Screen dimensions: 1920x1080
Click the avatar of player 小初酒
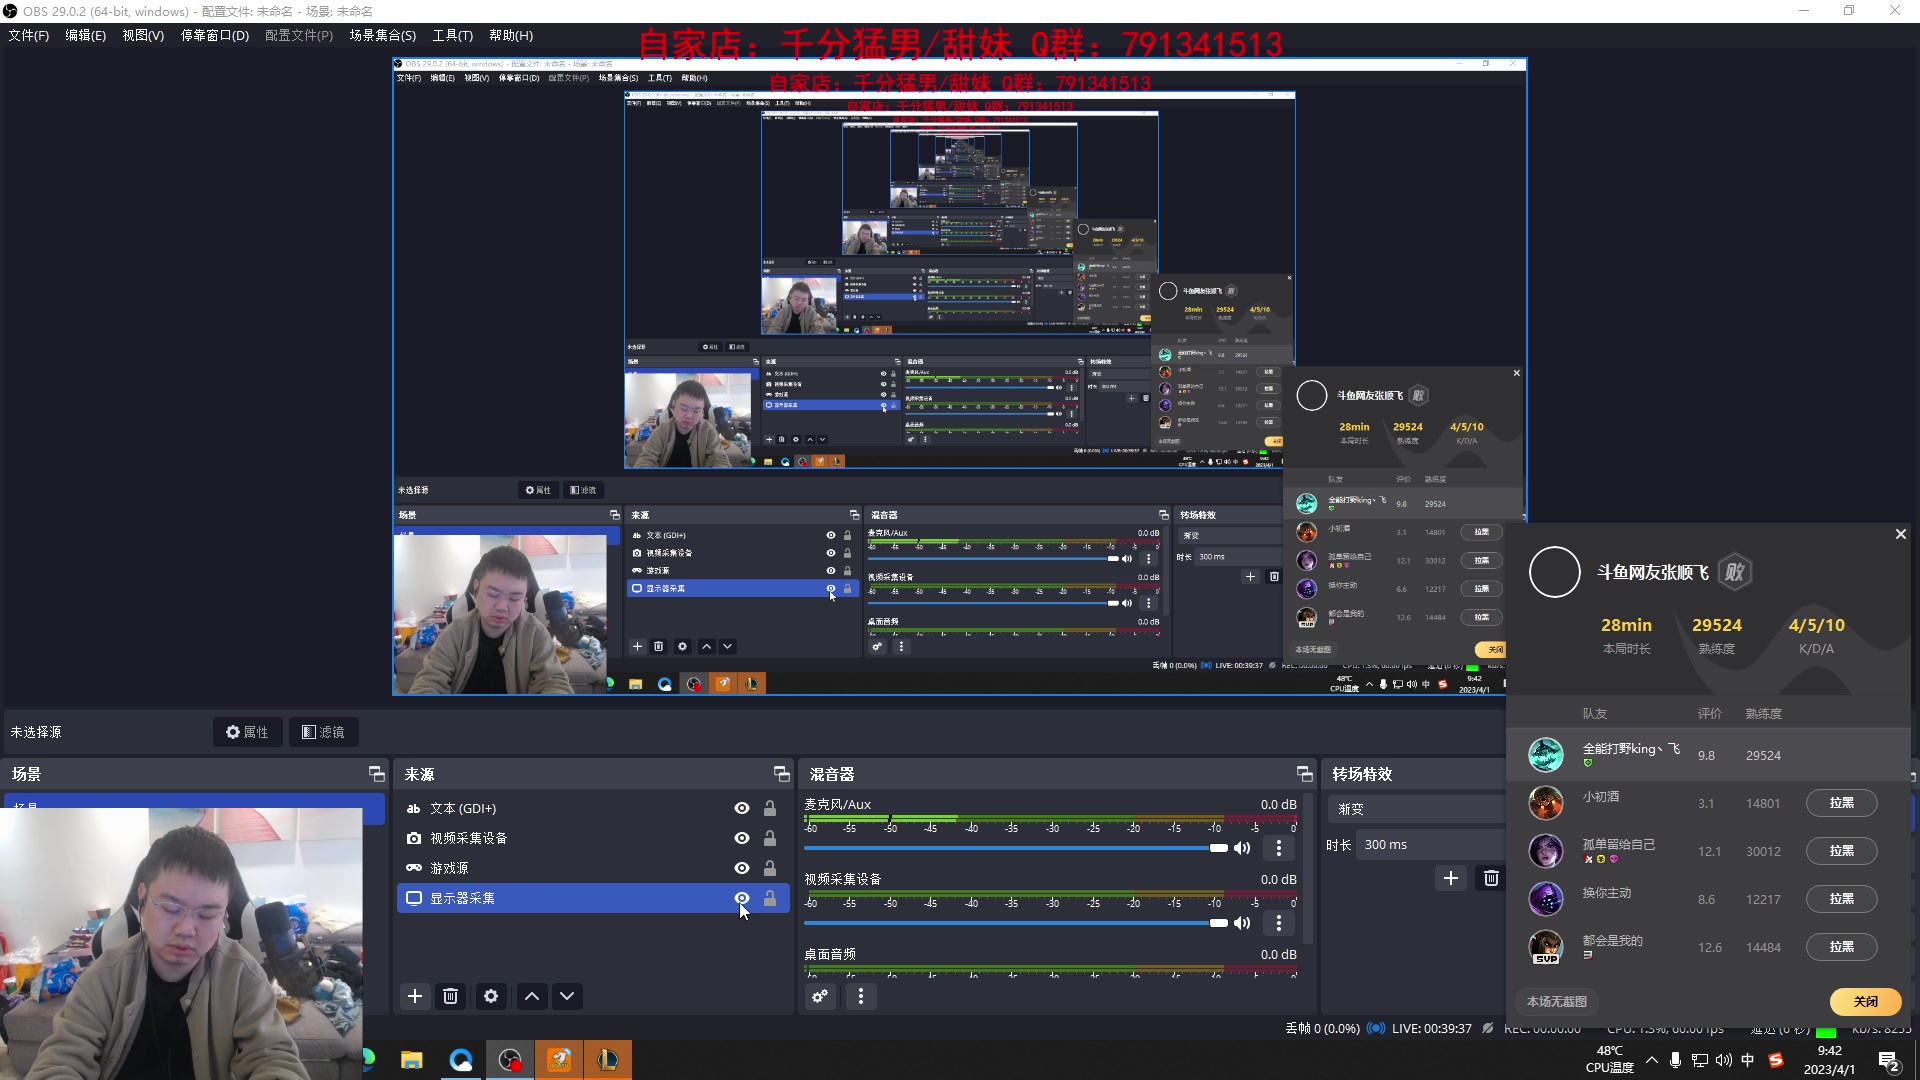tap(1546, 803)
